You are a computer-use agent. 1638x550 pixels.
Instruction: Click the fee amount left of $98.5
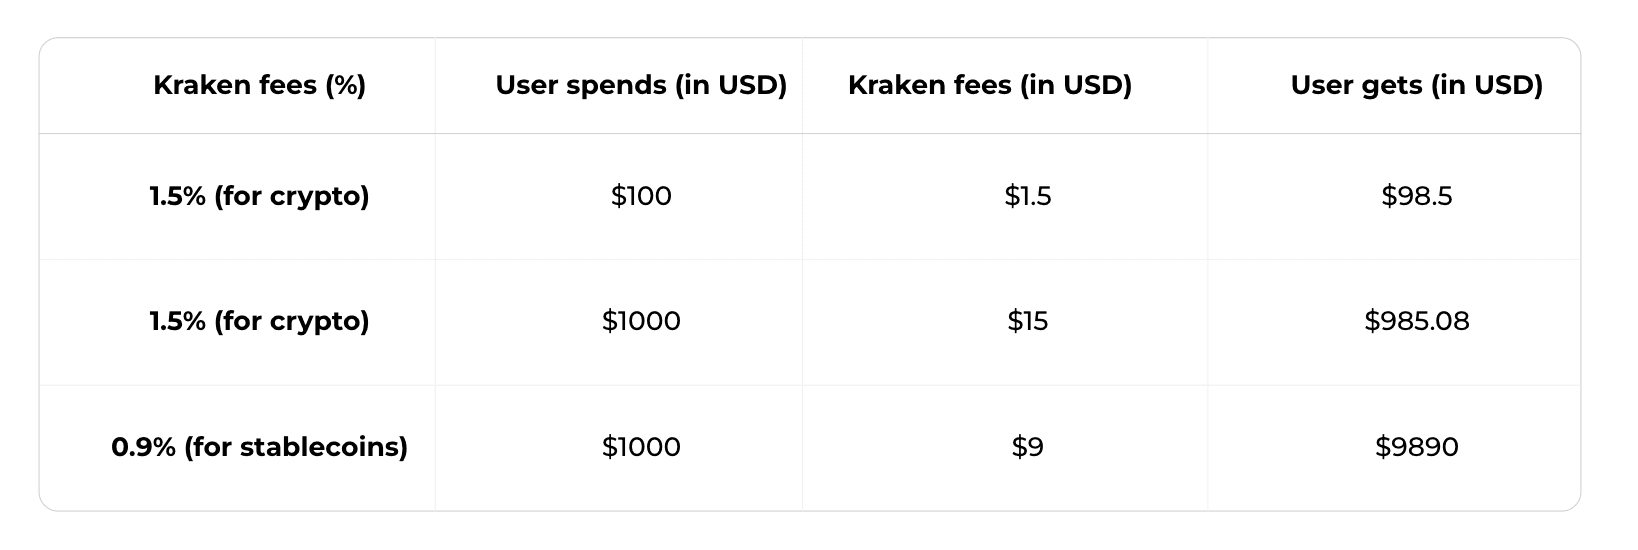coord(1028,196)
